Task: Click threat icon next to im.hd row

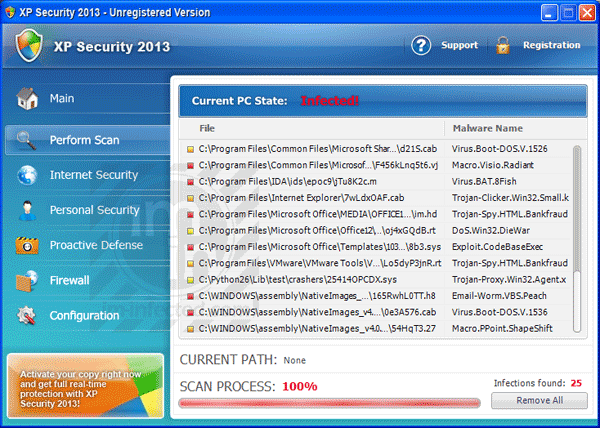Action: coord(190,215)
